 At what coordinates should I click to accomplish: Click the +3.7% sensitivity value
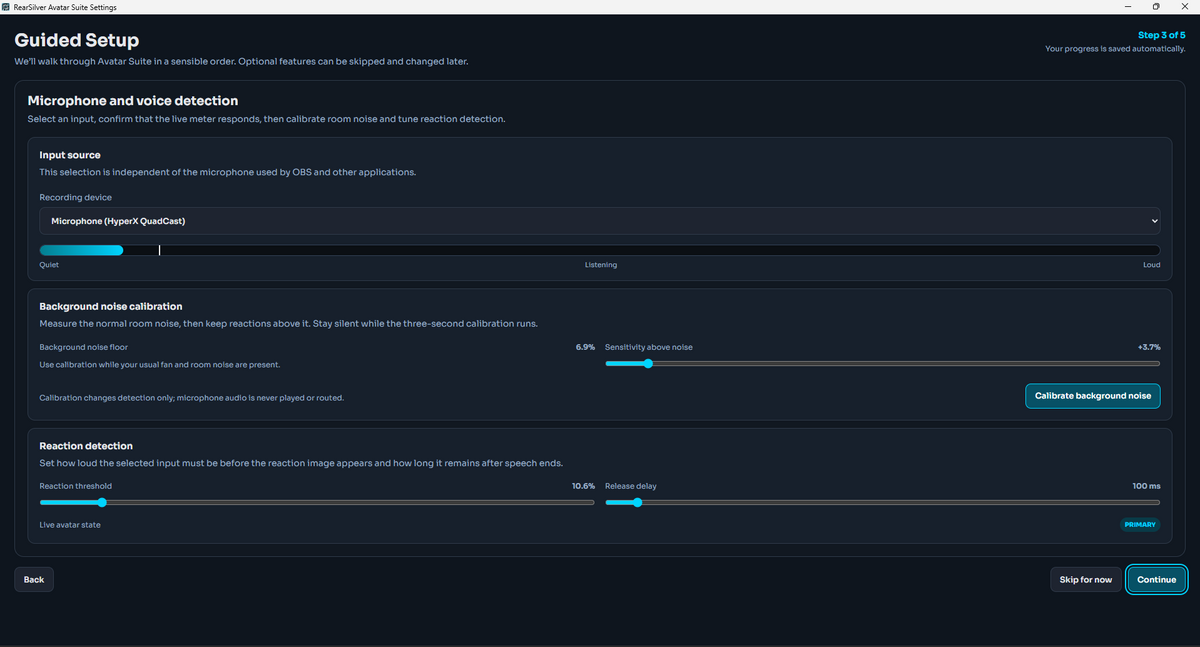(x=1149, y=347)
